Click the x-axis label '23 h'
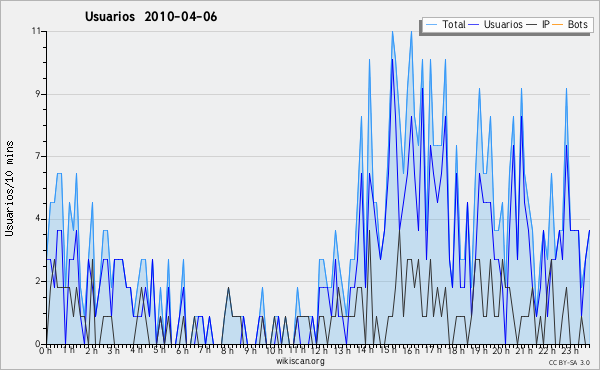The image size is (600, 370). coord(570,350)
